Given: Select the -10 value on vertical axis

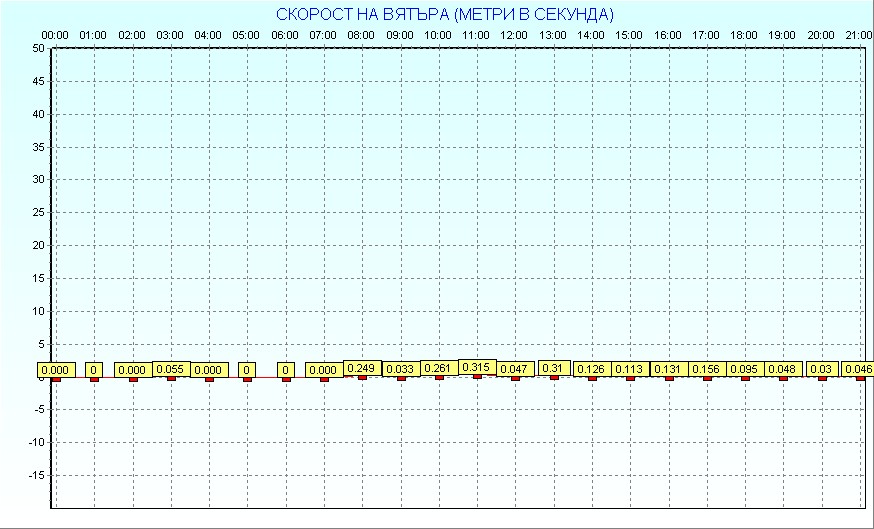Looking at the screenshot, I should (36, 442).
